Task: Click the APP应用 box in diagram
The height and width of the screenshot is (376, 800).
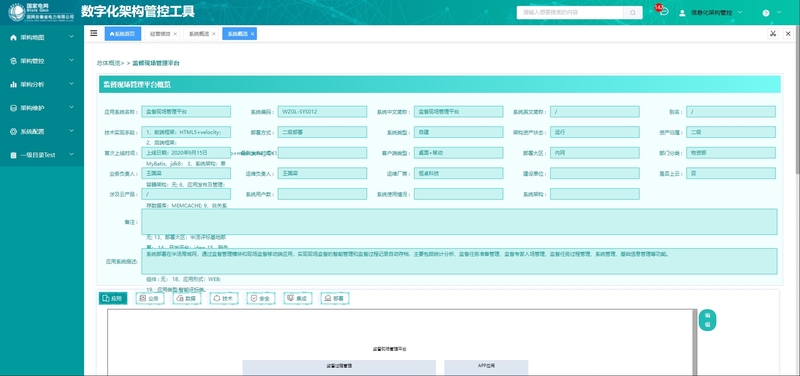Action: click(x=486, y=366)
